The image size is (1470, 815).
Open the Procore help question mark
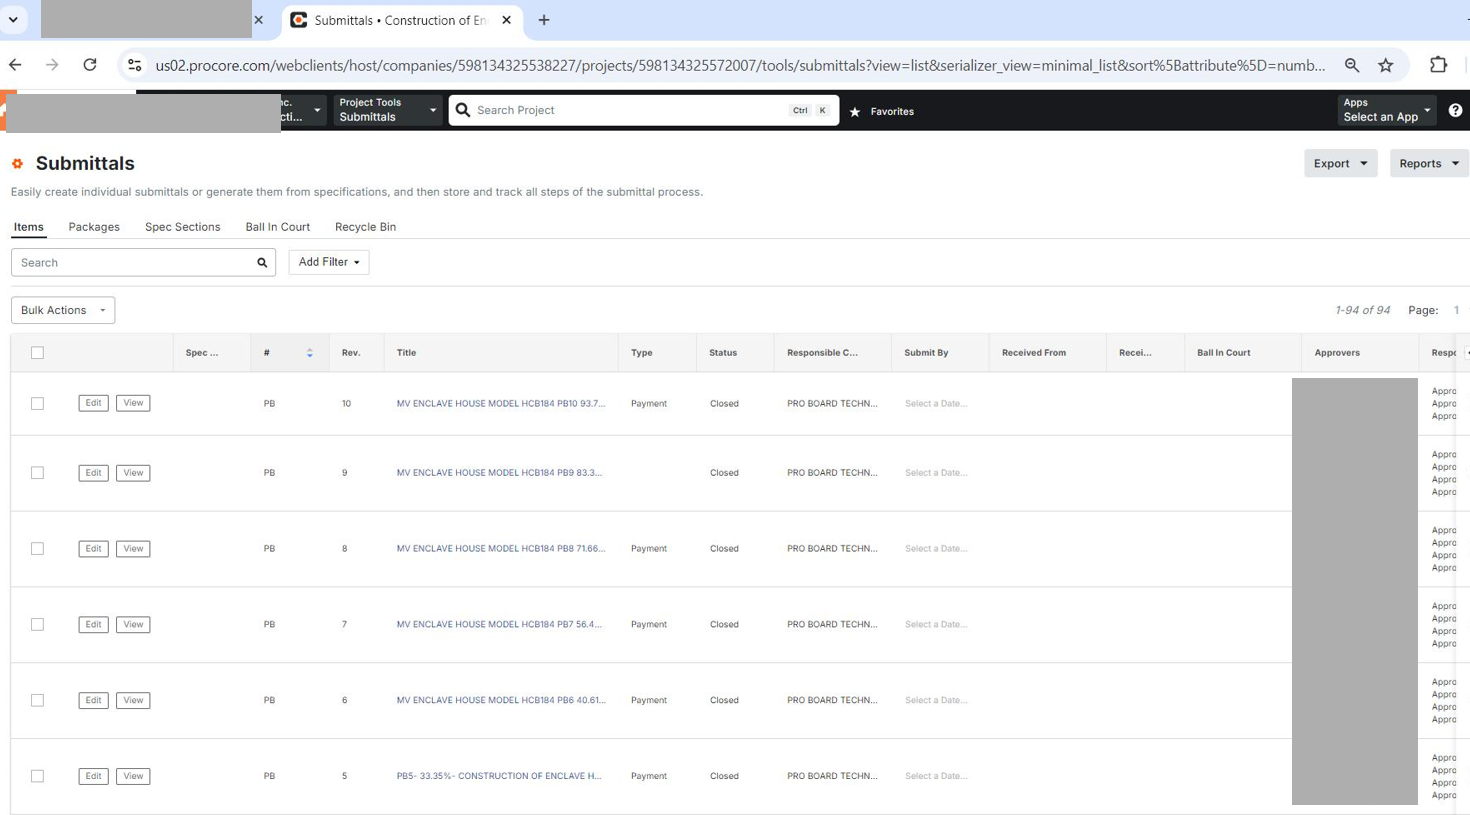pos(1455,111)
